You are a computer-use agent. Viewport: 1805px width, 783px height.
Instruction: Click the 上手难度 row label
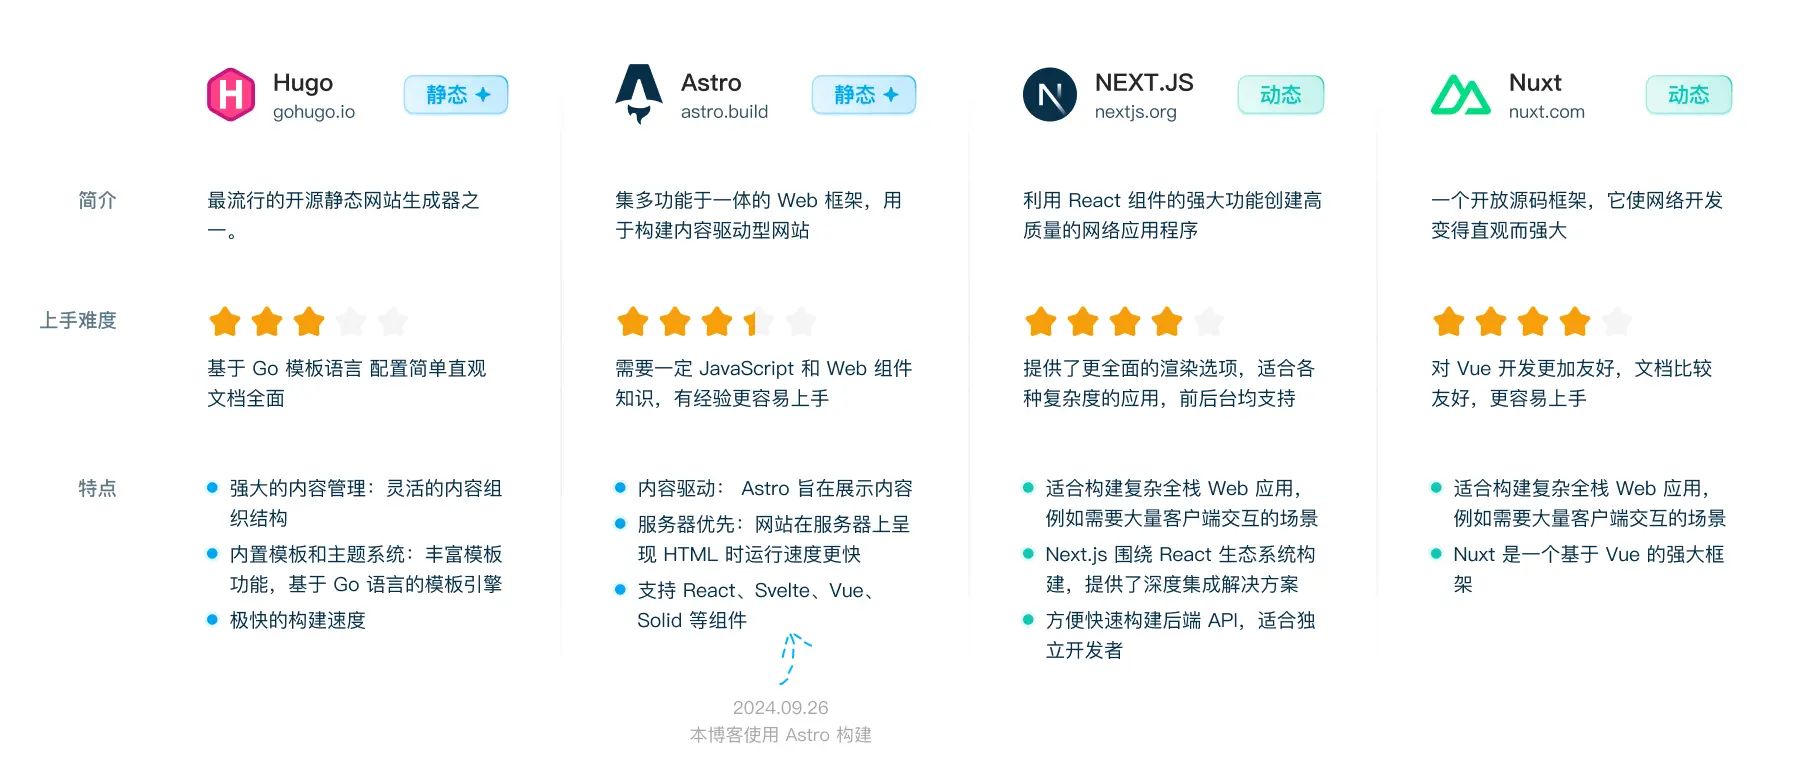[78, 320]
